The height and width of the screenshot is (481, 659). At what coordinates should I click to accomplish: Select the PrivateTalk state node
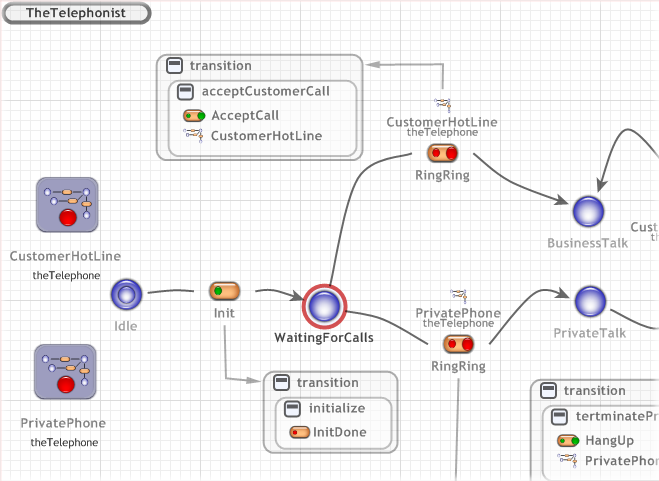(x=590, y=300)
